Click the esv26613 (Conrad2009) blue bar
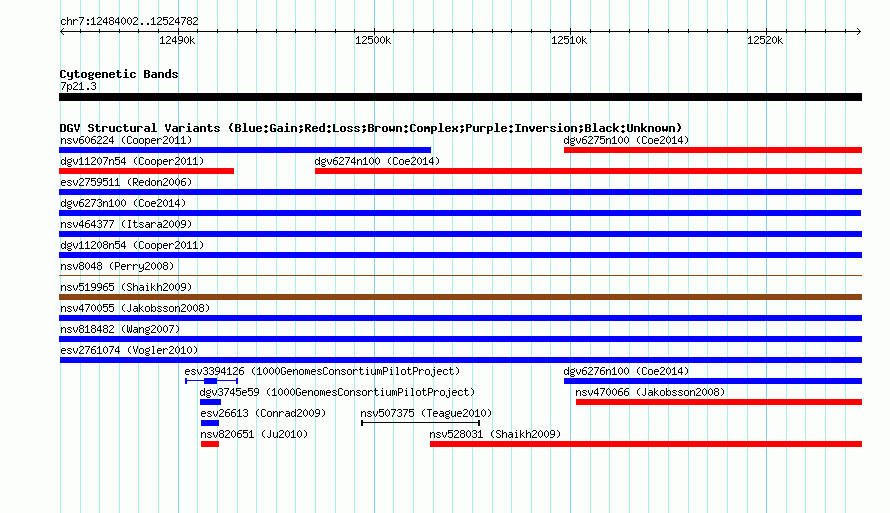The width and height of the screenshot is (890, 513). coord(210,423)
